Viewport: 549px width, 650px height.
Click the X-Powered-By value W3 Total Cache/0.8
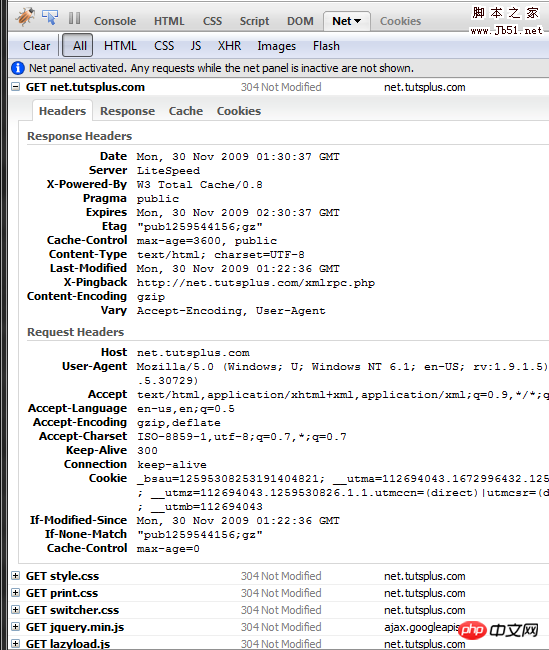[200, 185]
